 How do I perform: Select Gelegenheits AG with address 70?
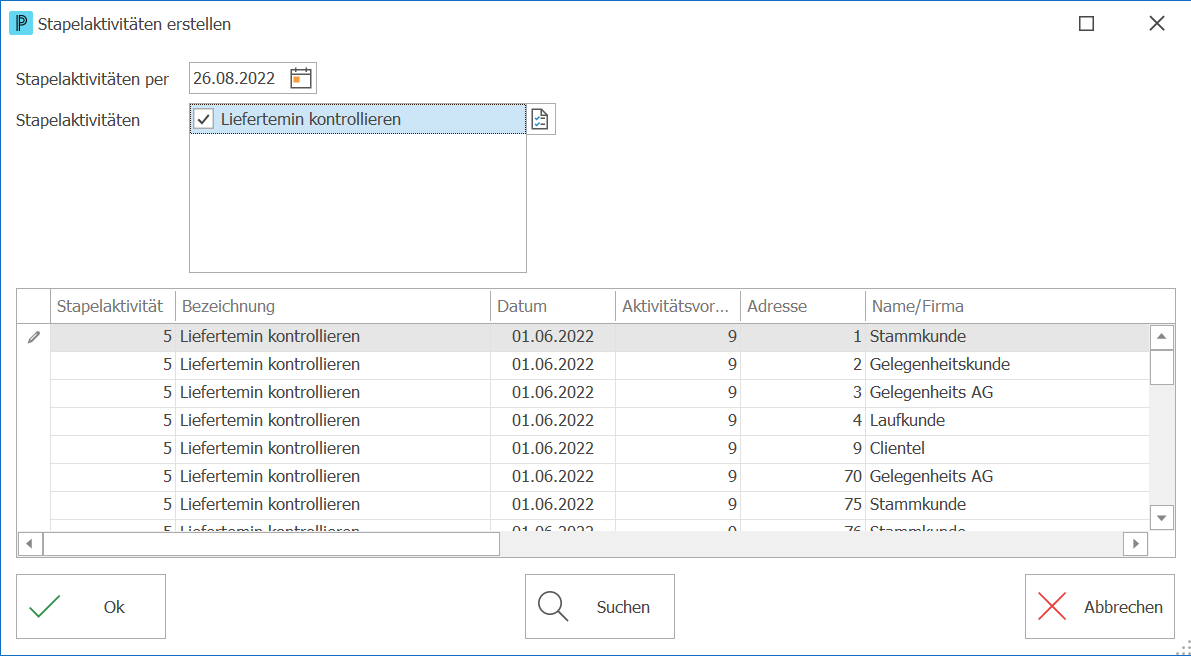tap(600, 477)
